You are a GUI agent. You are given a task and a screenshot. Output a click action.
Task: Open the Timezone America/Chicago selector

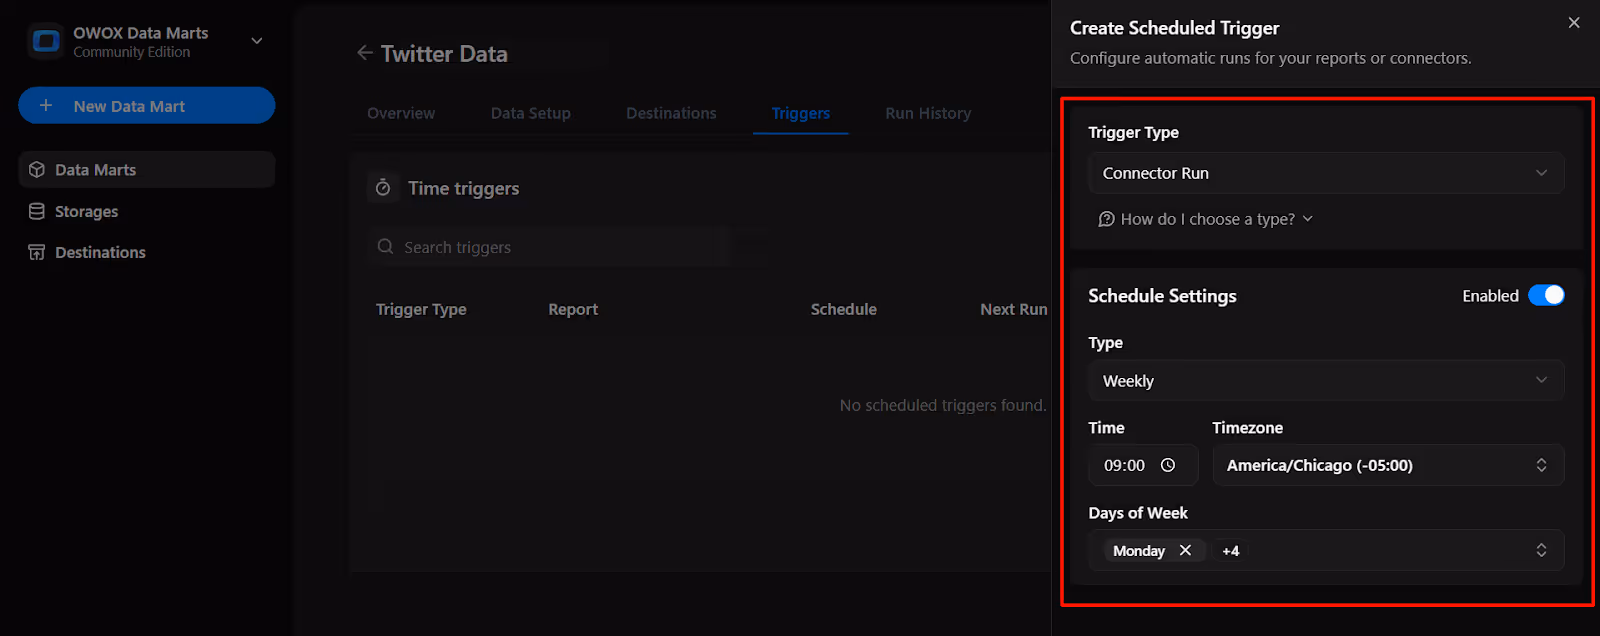point(1388,466)
